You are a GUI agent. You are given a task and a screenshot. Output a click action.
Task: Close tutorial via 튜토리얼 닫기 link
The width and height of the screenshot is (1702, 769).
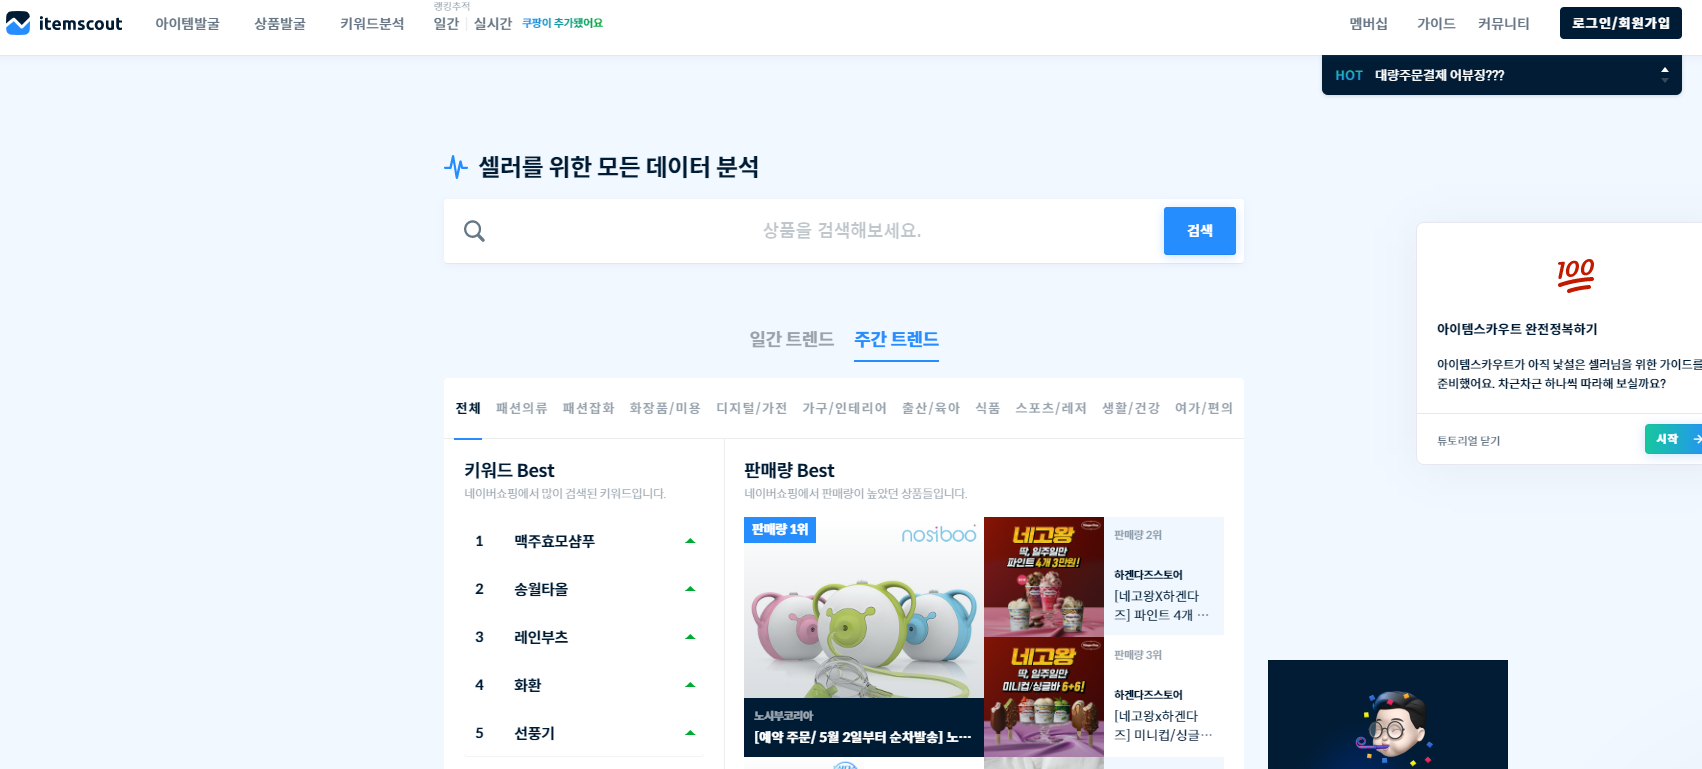click(1468, 441)
